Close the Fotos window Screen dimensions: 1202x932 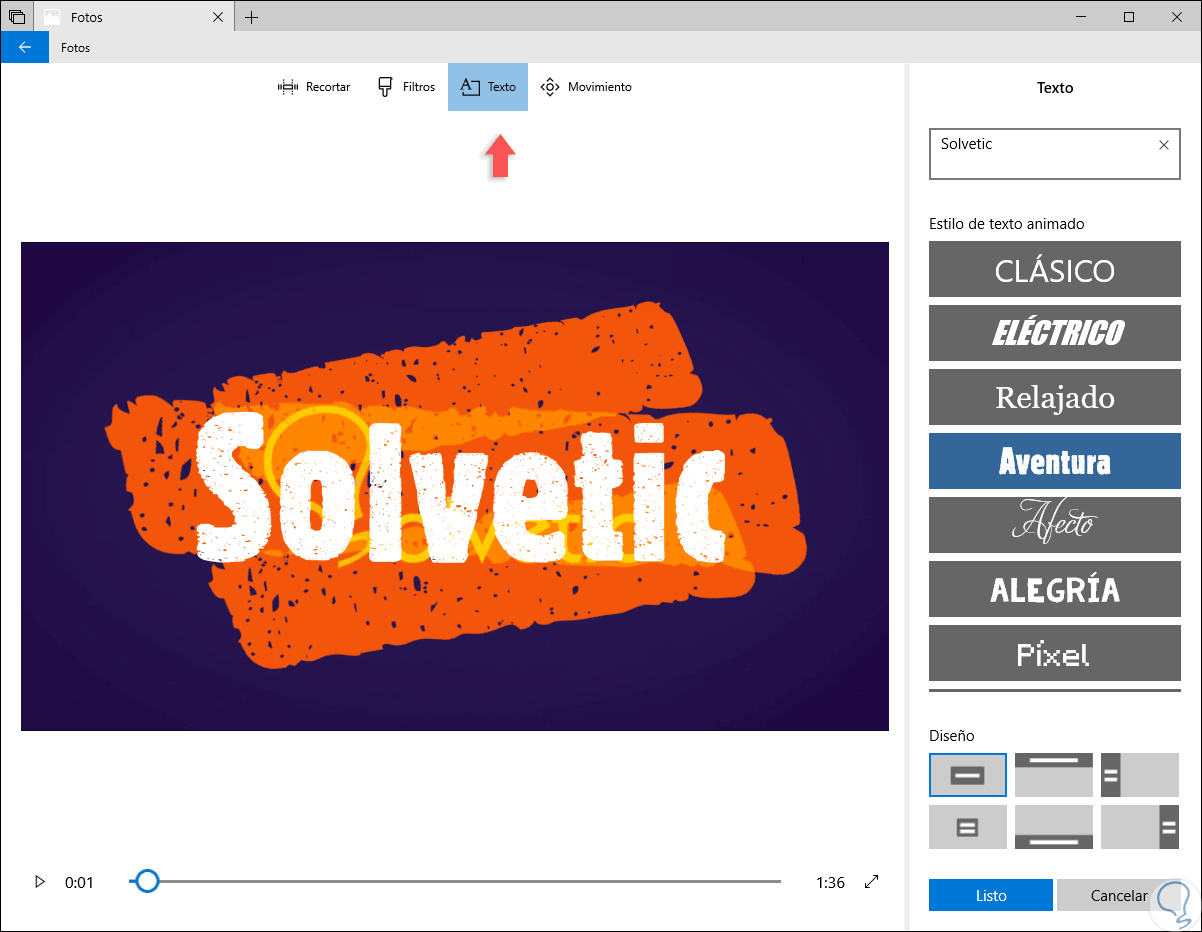(1175, 17)
